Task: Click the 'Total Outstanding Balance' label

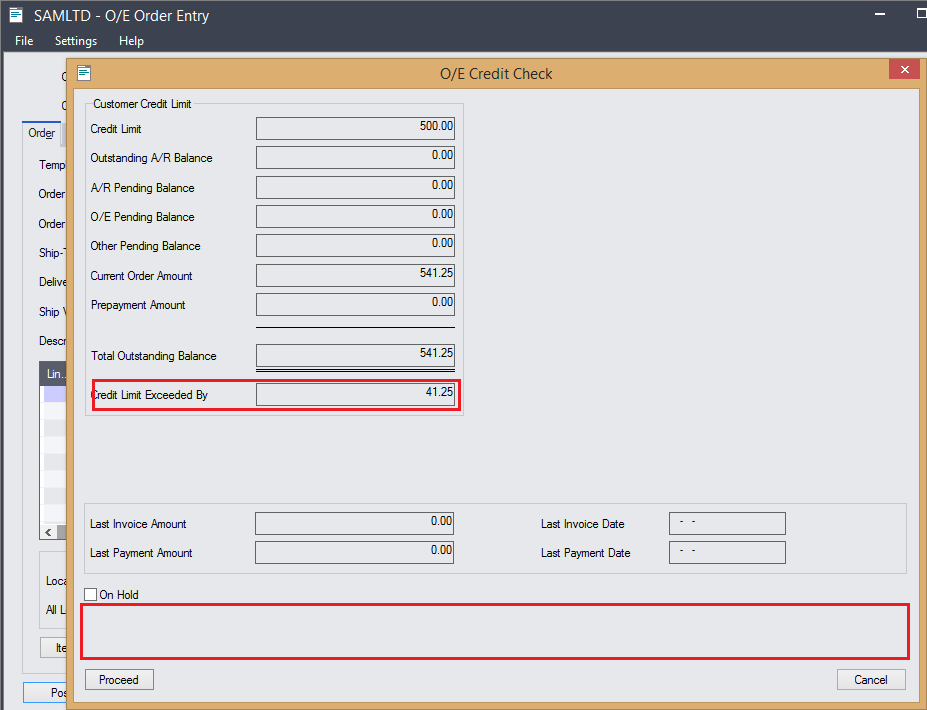Action: click(154, 356)
